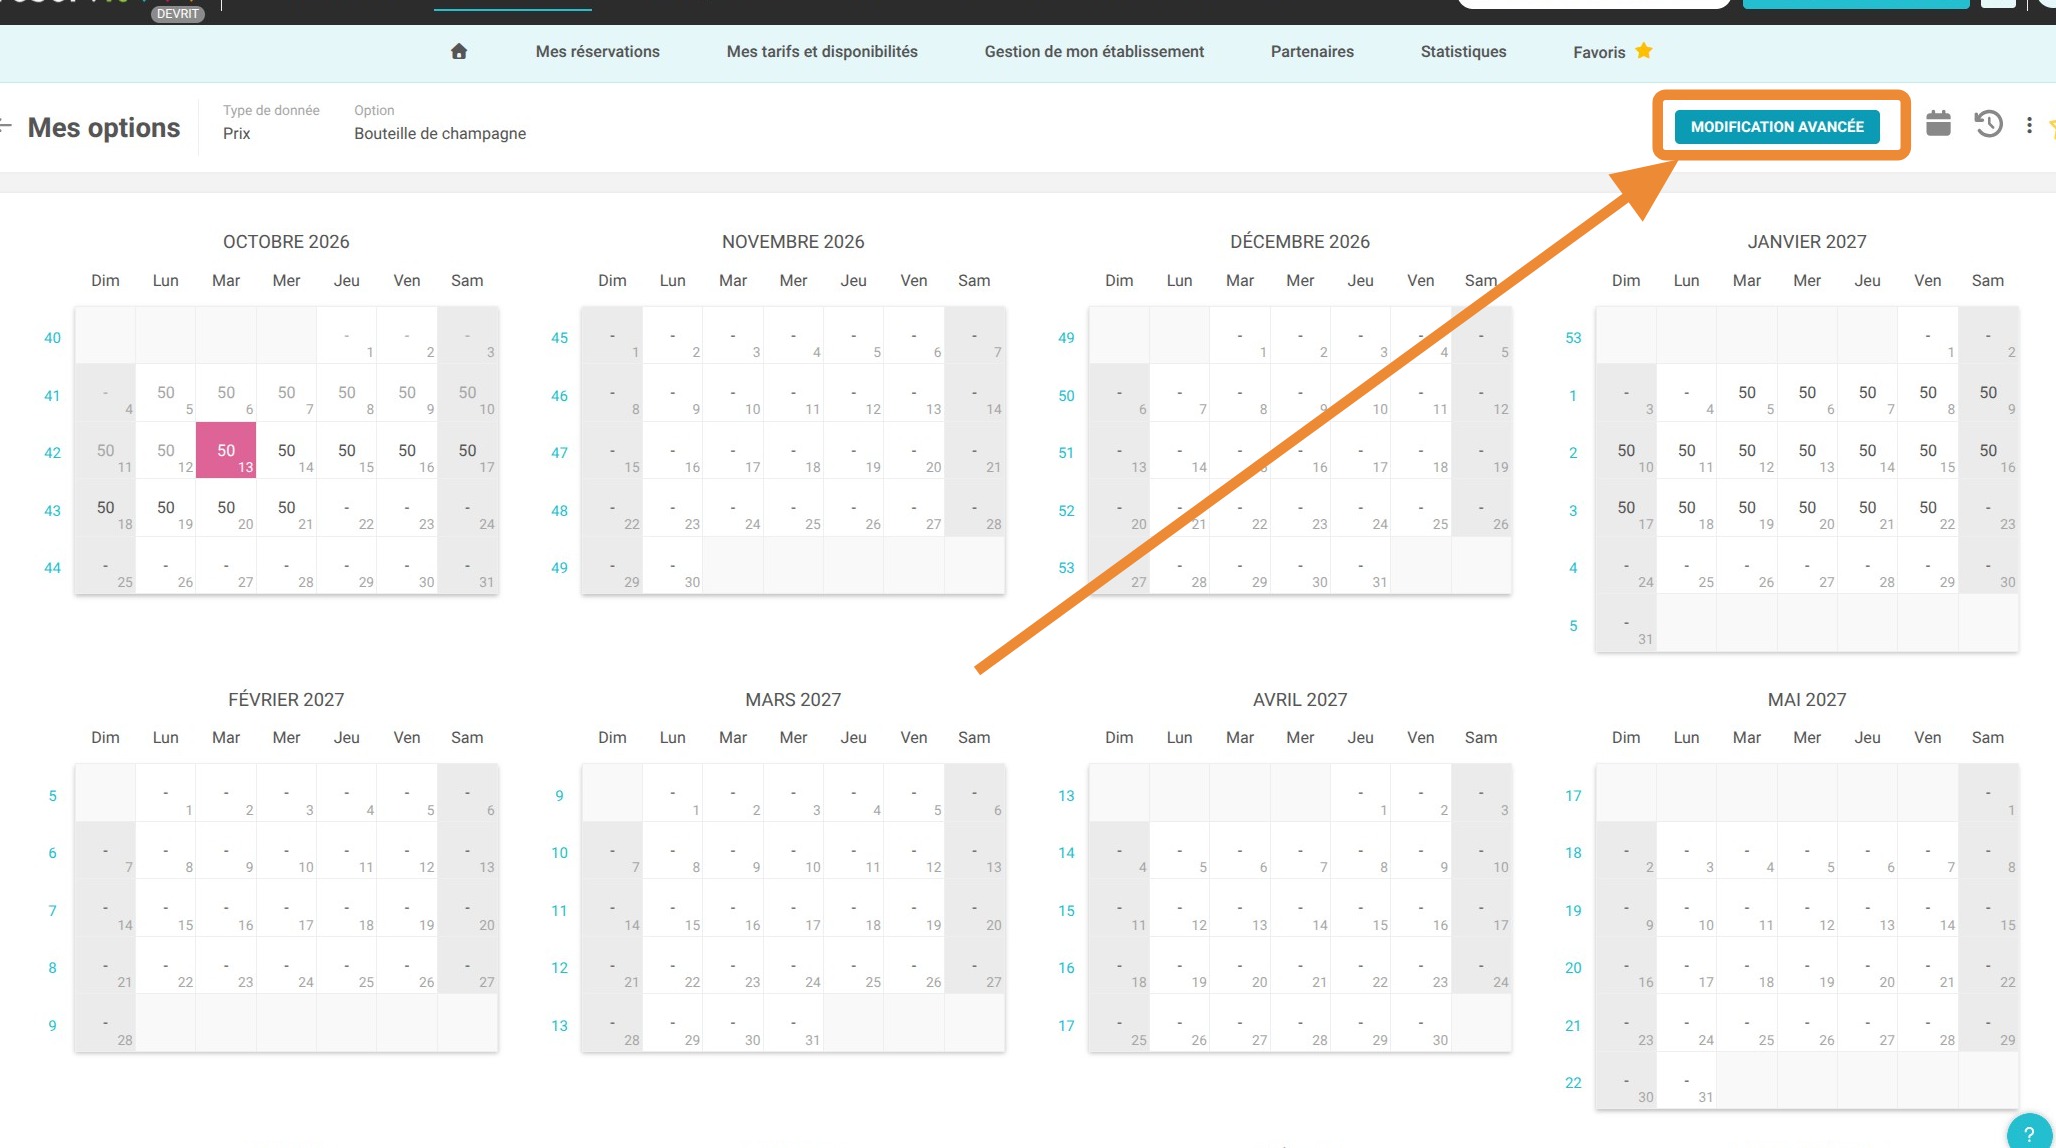Click the calendar icon next to Modification avancée
The width and height of the screenshot is (2056, 1148).
pos(1938,124)
